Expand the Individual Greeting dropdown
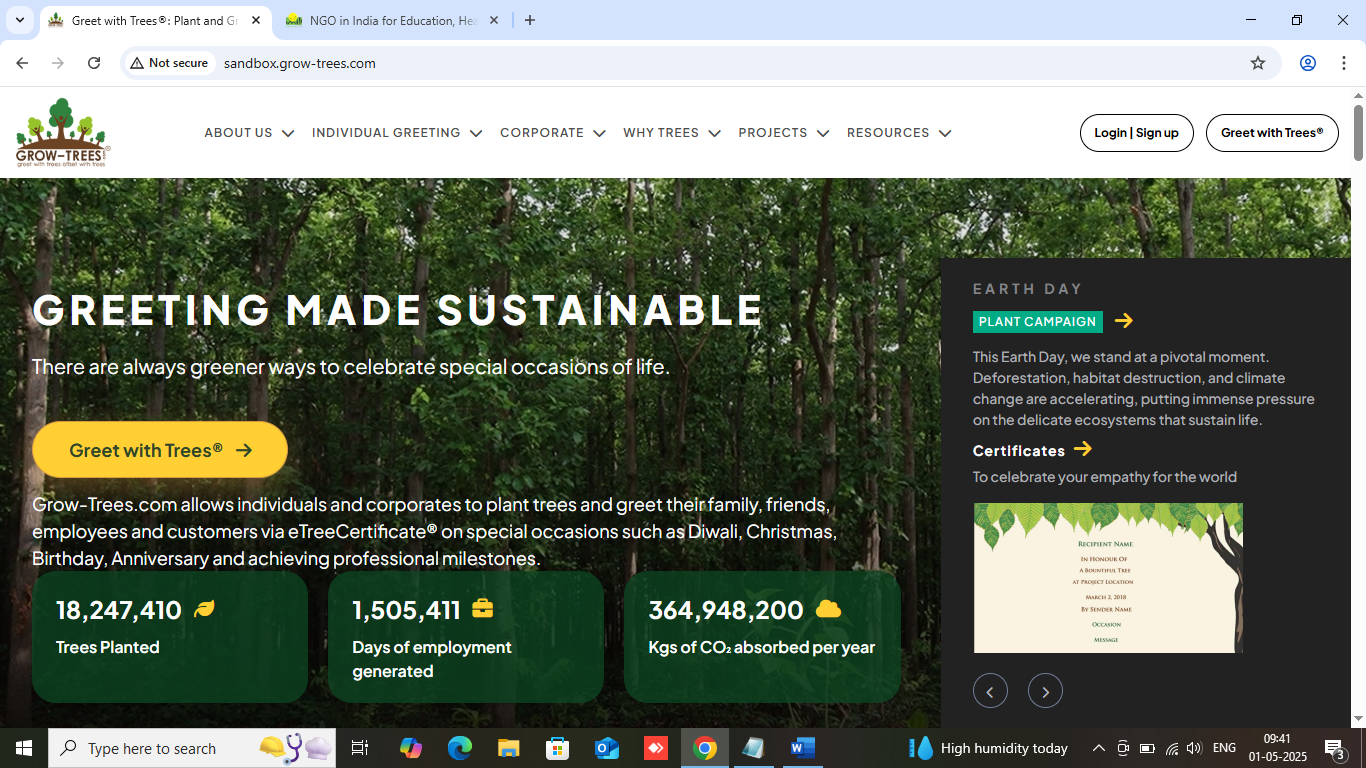This screenshot has width=1366, height=768. coord(397,133)
